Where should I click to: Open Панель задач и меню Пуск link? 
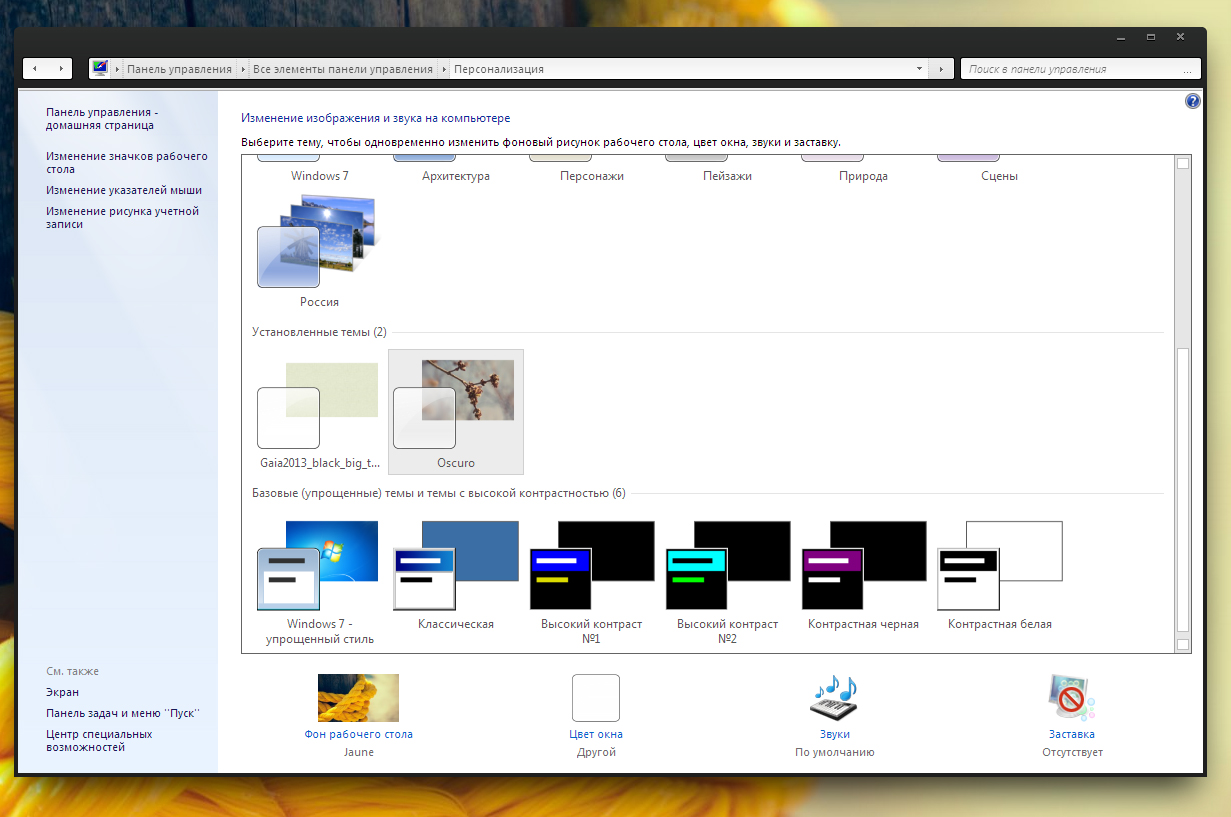tap(123, 713)
